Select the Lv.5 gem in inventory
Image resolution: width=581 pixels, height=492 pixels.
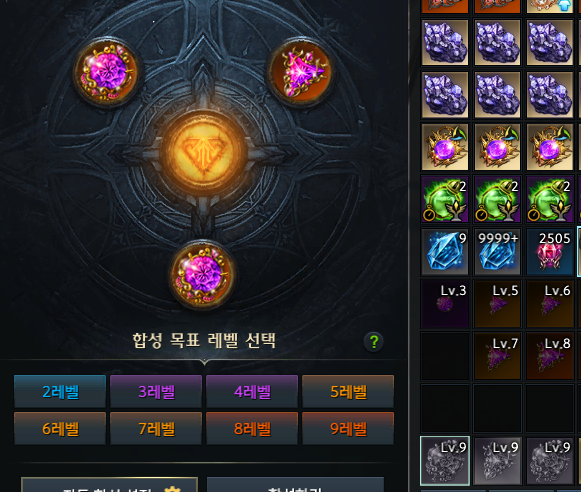pos(497,304)
